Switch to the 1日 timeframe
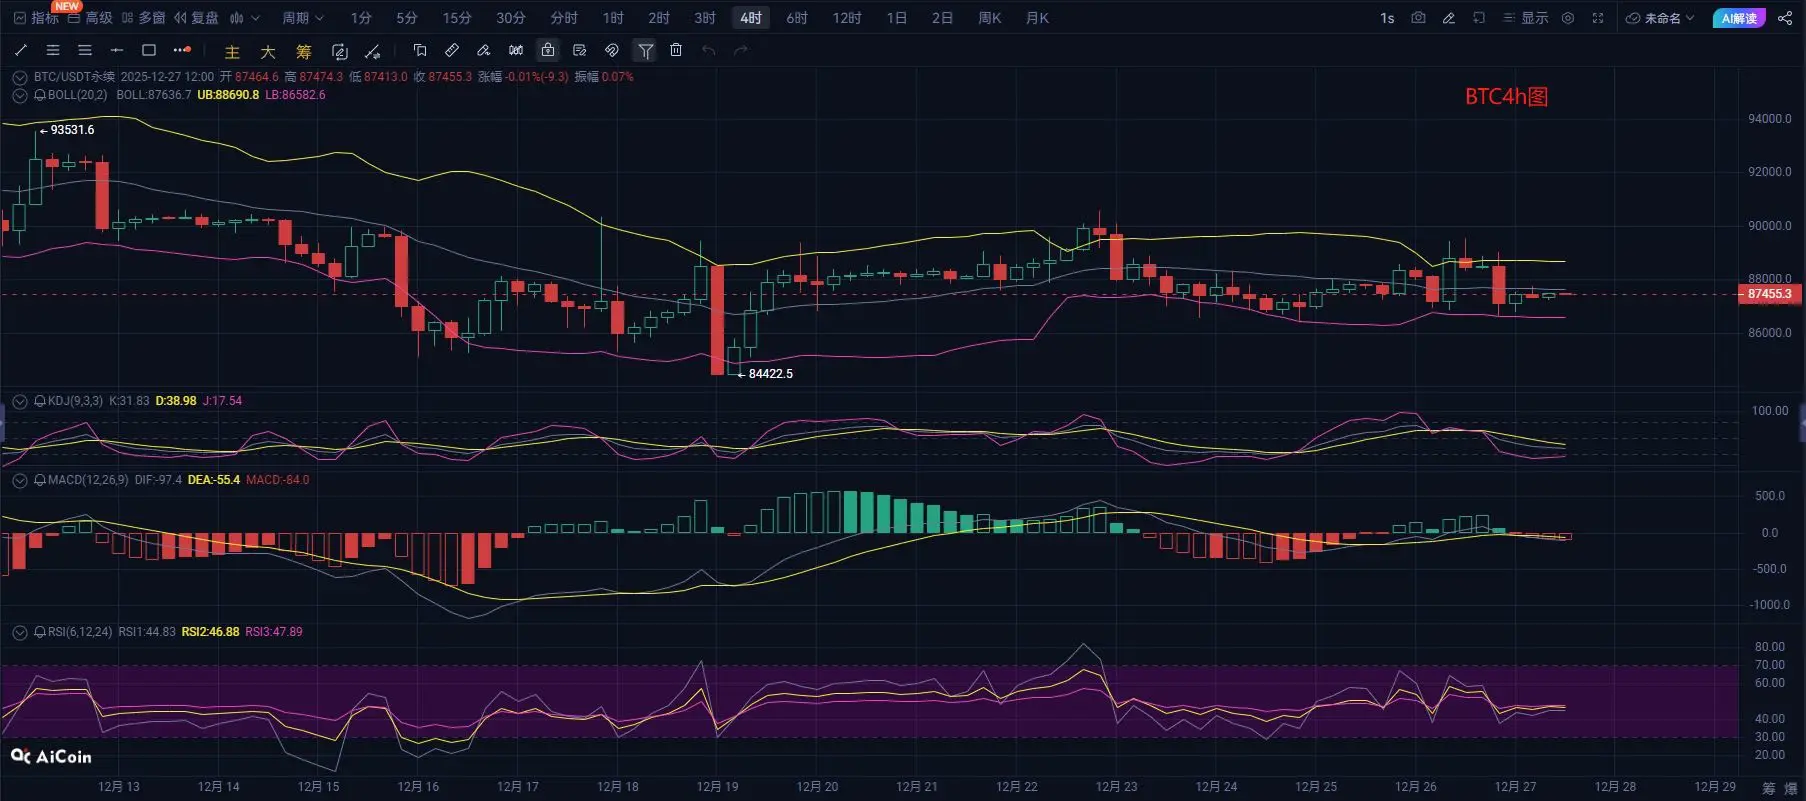 tap(897, 18)
